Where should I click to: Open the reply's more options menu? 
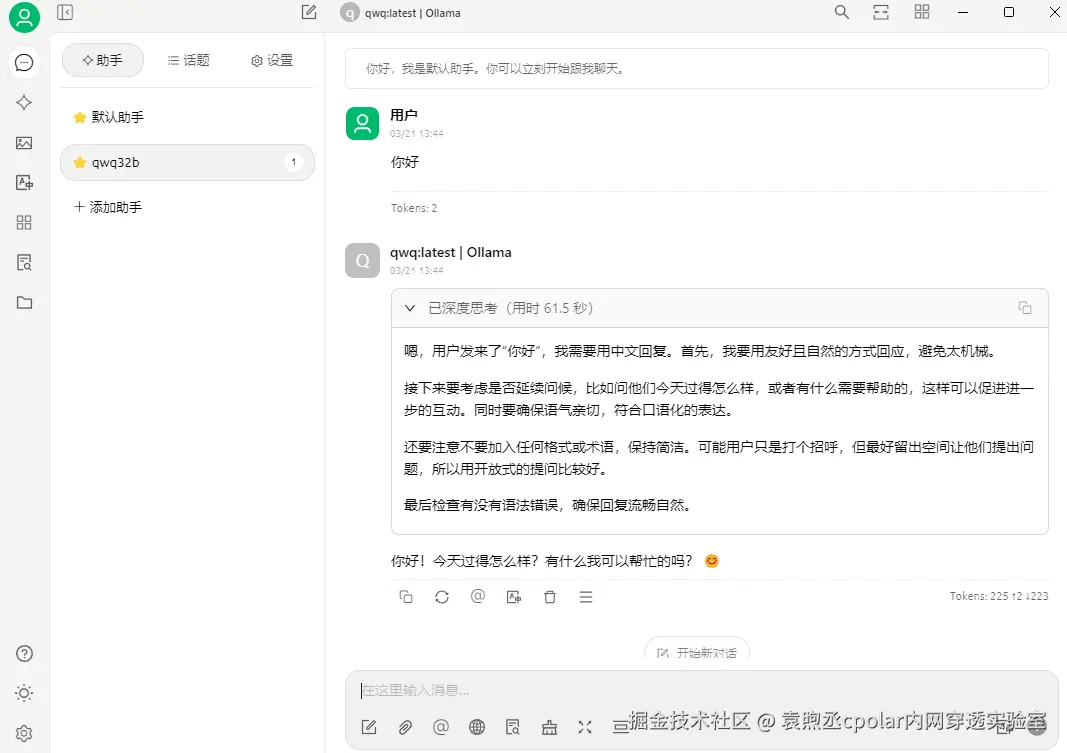[x=586, y=597]
